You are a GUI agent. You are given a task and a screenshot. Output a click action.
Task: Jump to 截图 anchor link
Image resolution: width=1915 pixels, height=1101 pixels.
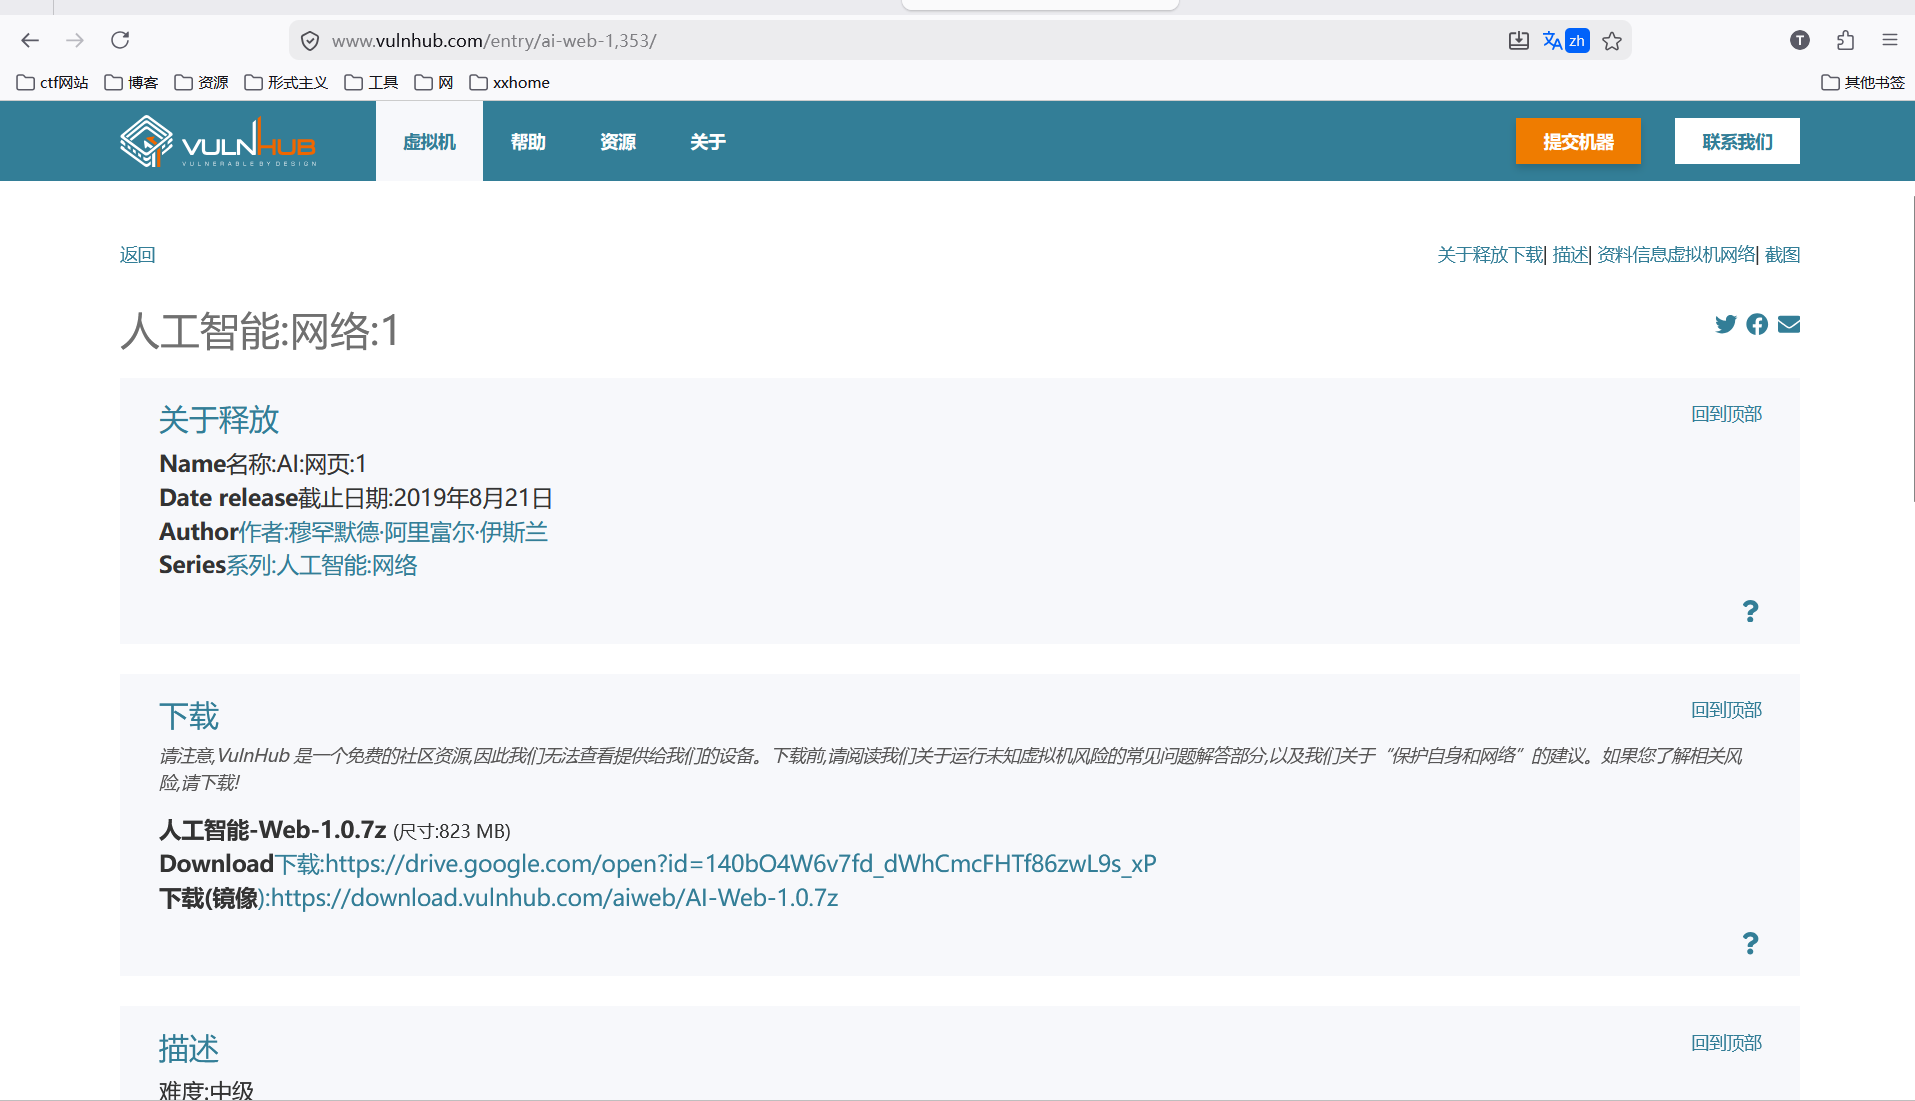[1782, 255]
